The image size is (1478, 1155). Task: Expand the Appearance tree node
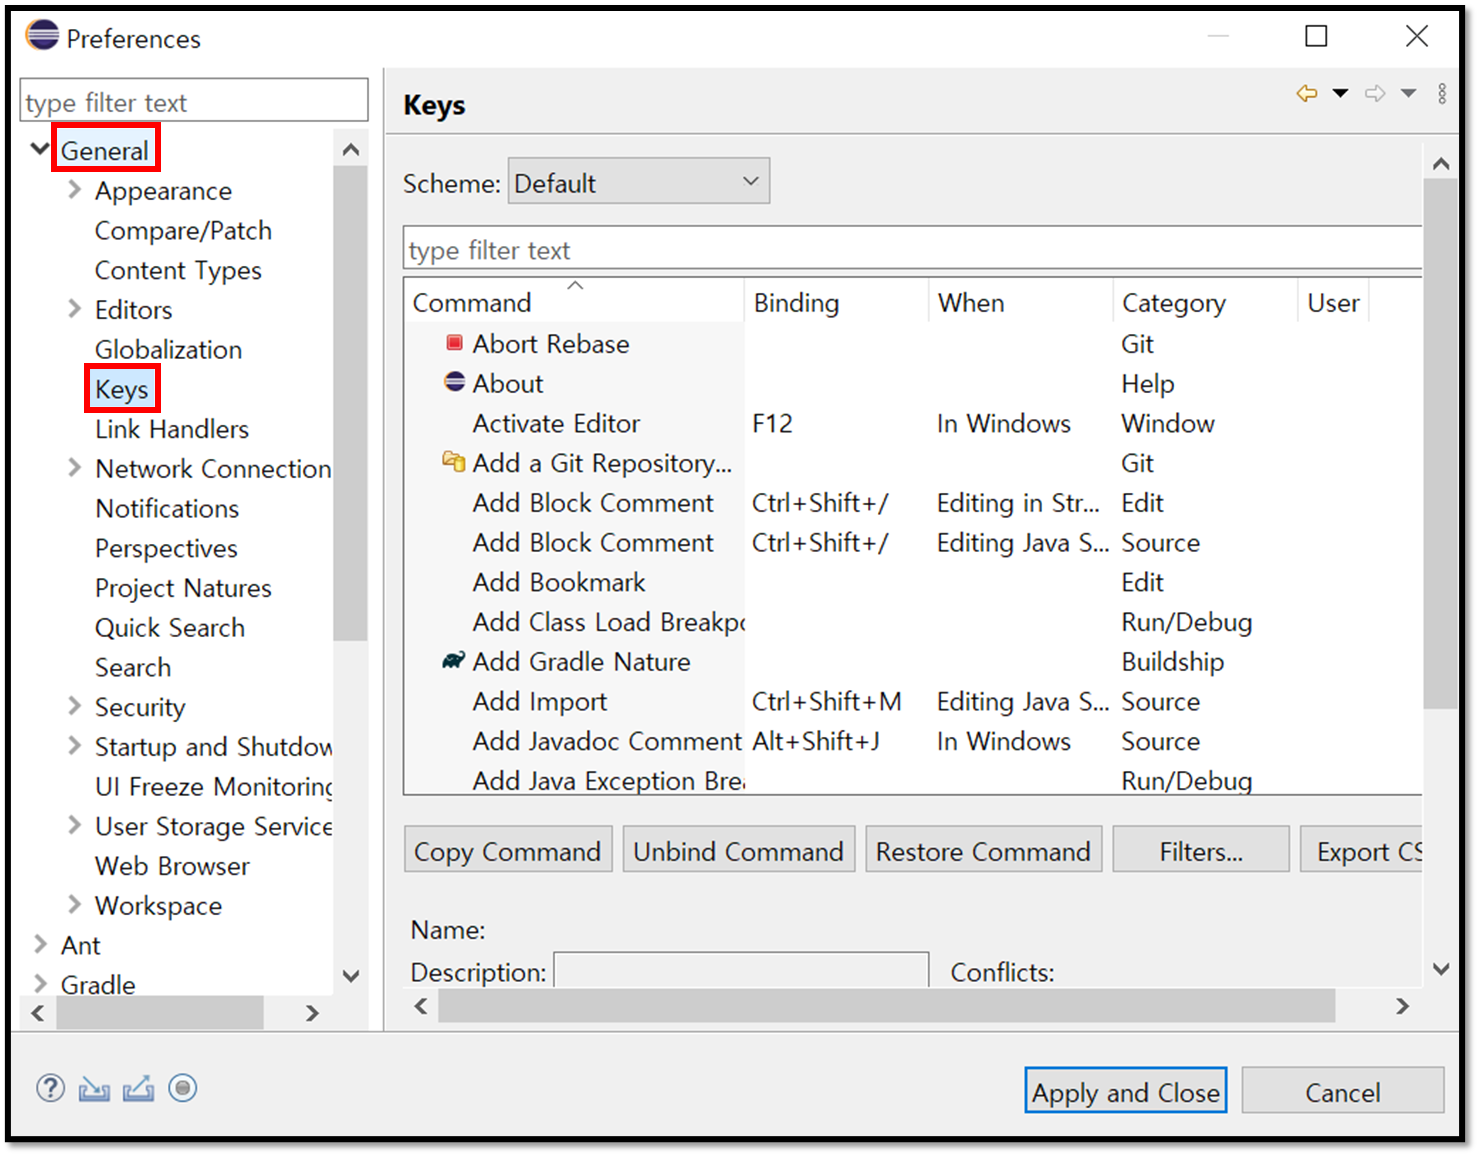coord(74,190)
